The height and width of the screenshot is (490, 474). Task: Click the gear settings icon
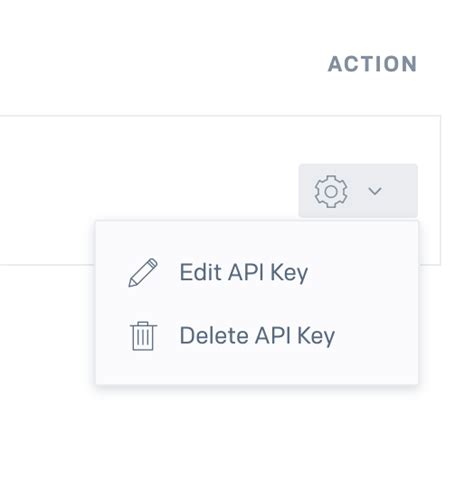click(331, 191)
